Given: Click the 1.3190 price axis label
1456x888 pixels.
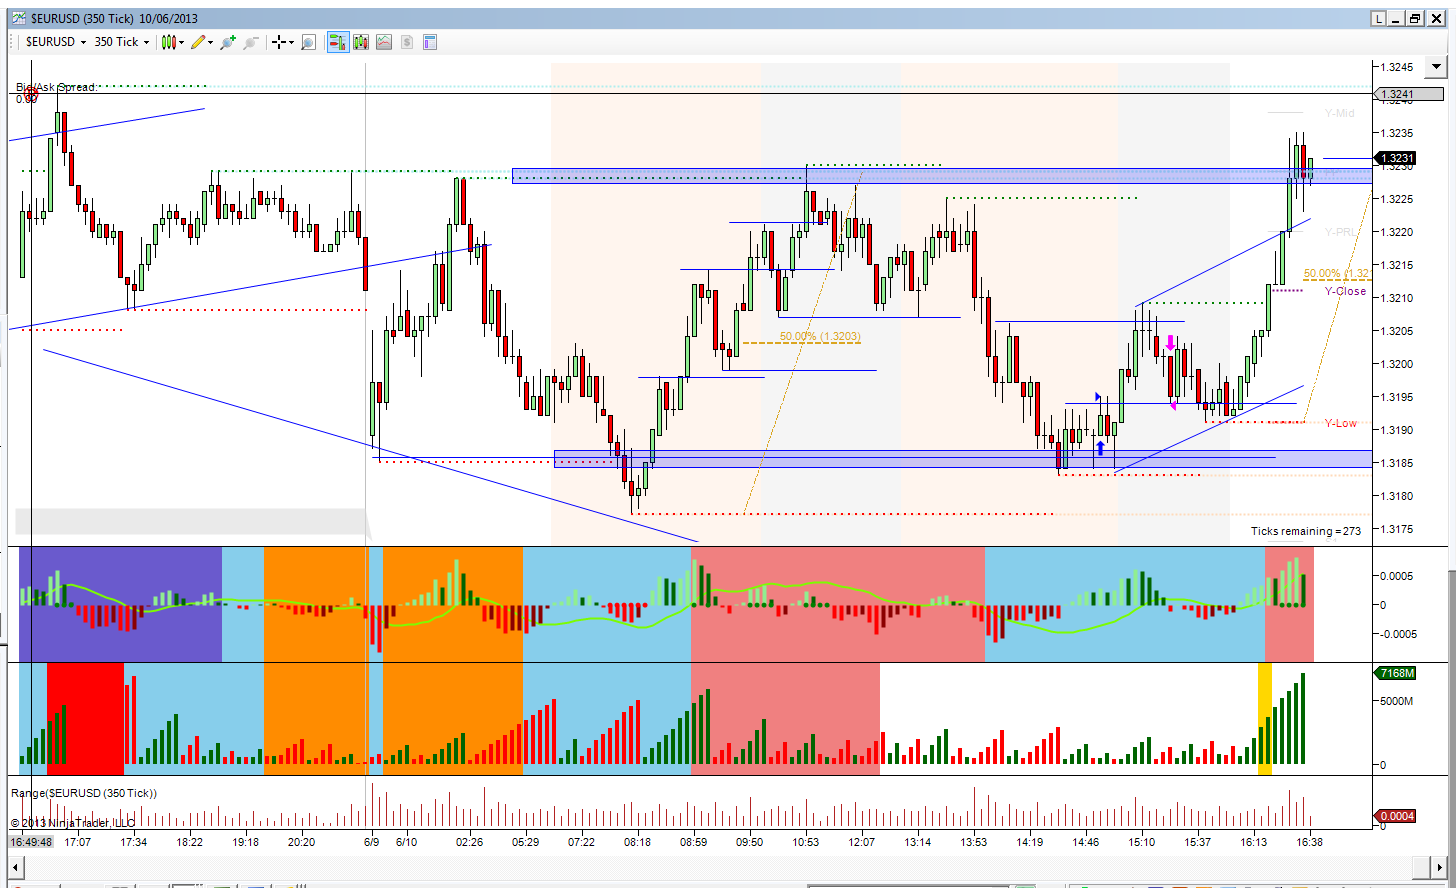Looking at the screenshot, I should click(1396, 430).
